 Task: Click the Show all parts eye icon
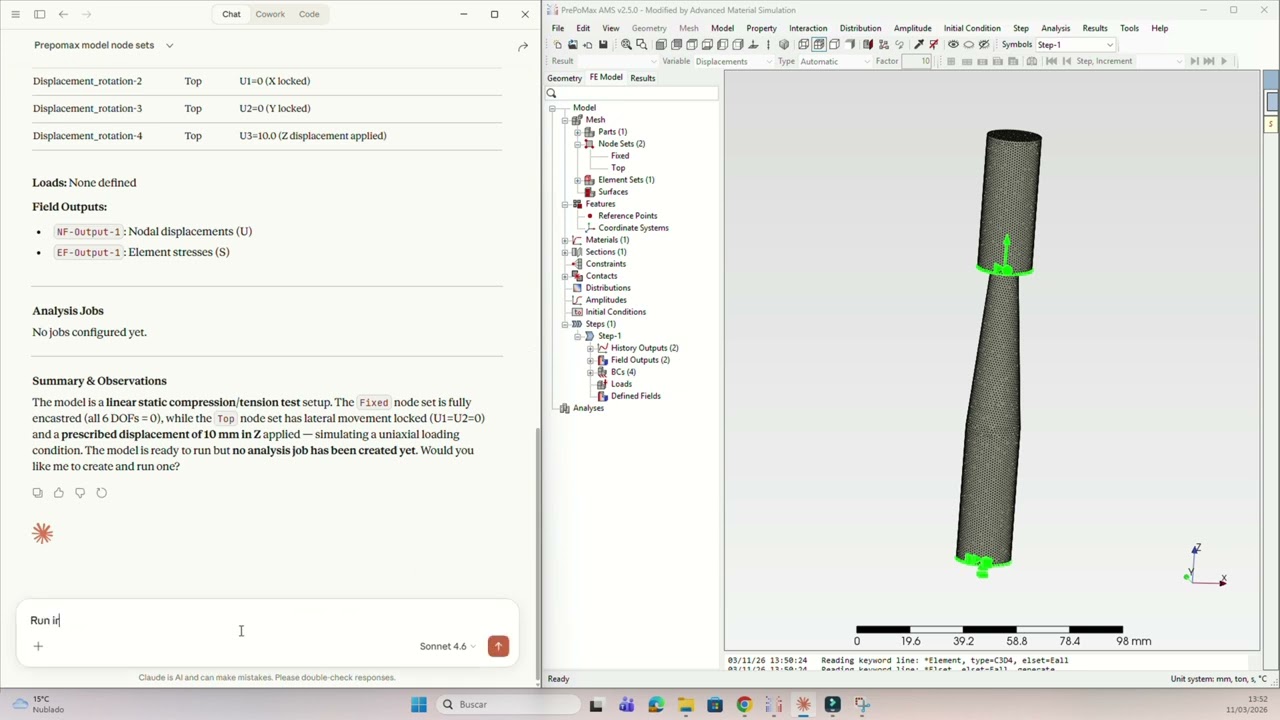pyautogui.click(x=953, y=45)
